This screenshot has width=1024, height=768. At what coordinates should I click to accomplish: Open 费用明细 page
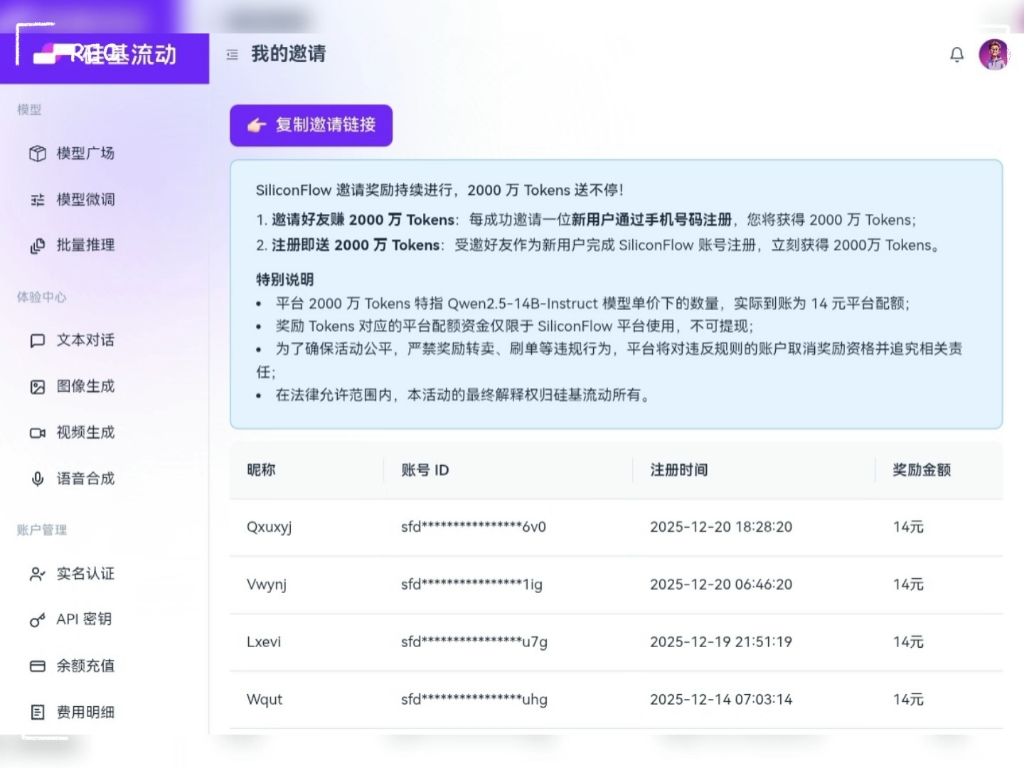[85, 712]
